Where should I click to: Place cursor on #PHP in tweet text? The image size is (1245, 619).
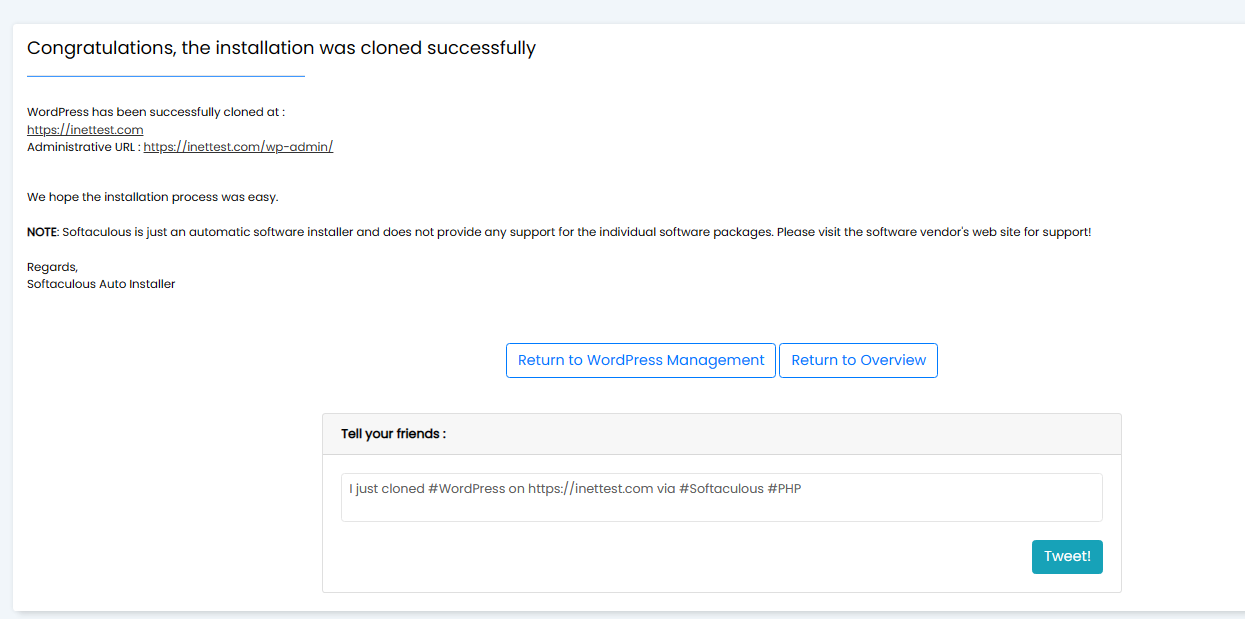coord(785,489)
